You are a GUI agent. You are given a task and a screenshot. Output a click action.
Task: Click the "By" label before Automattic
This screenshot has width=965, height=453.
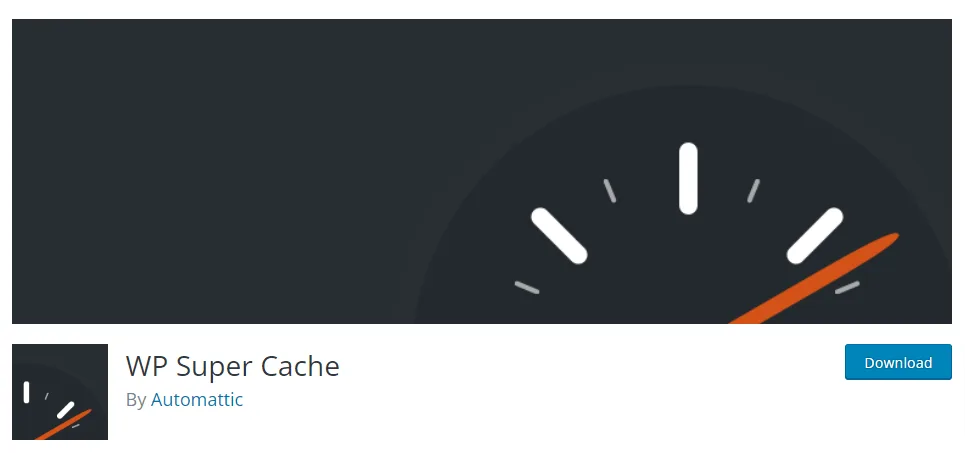click(x=136, y=400)
